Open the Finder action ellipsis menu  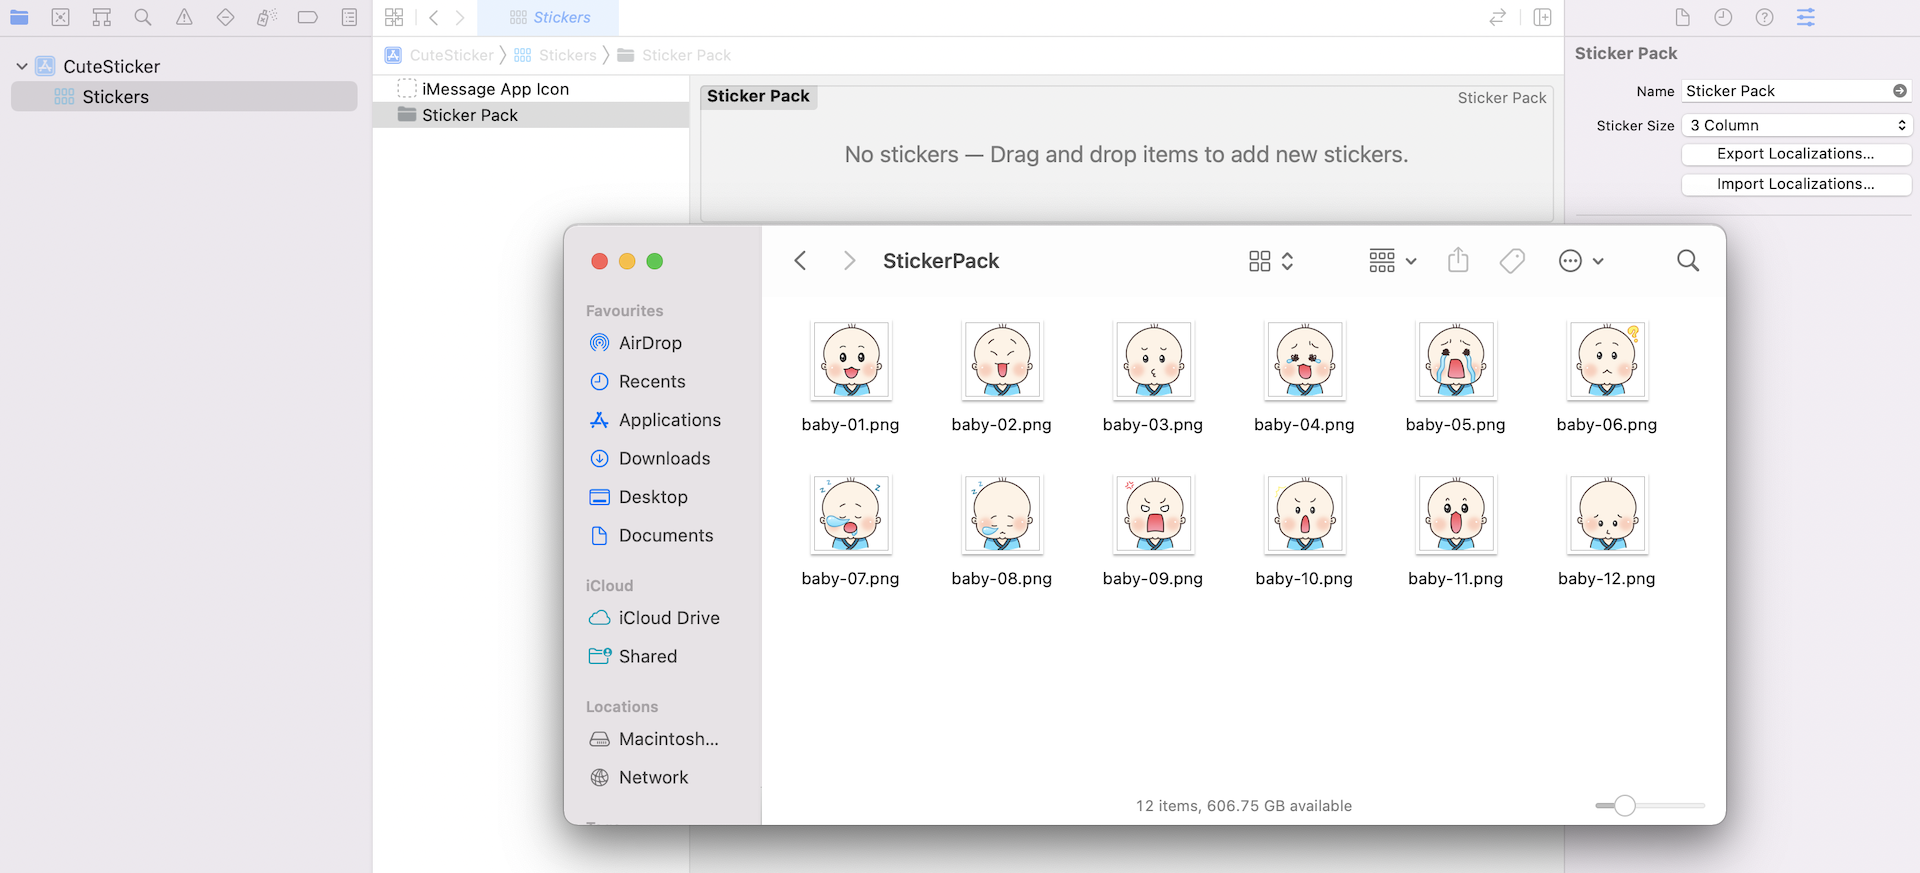(1580, 261)
